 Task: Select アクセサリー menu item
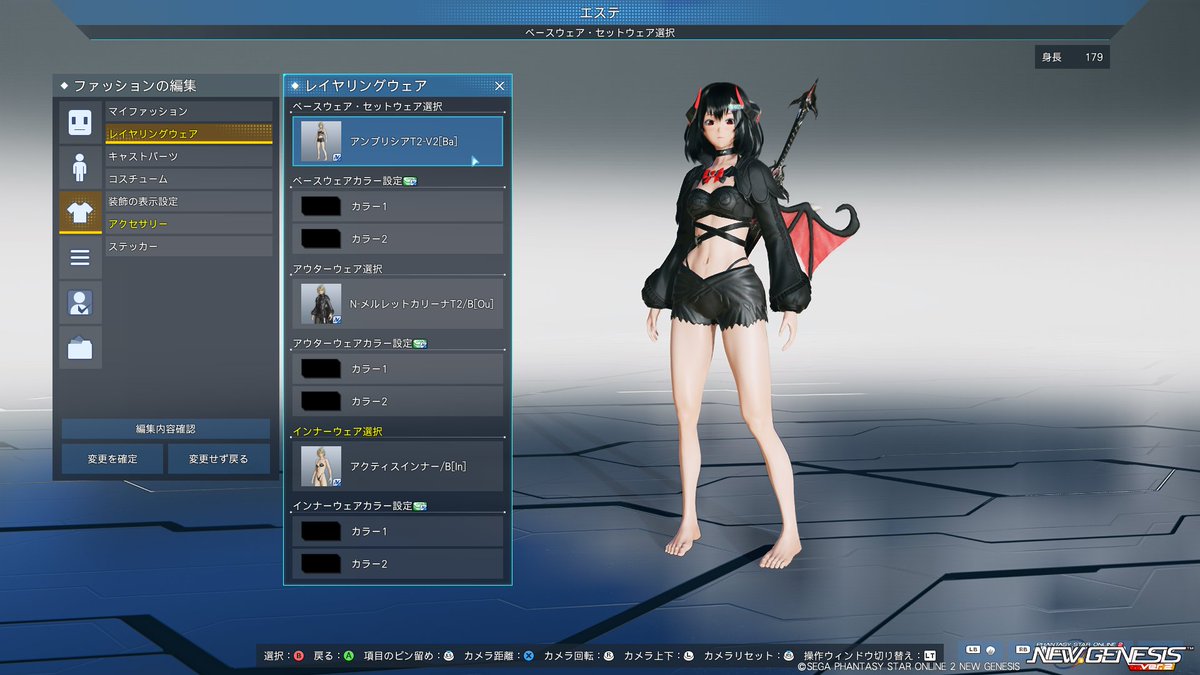189,224
